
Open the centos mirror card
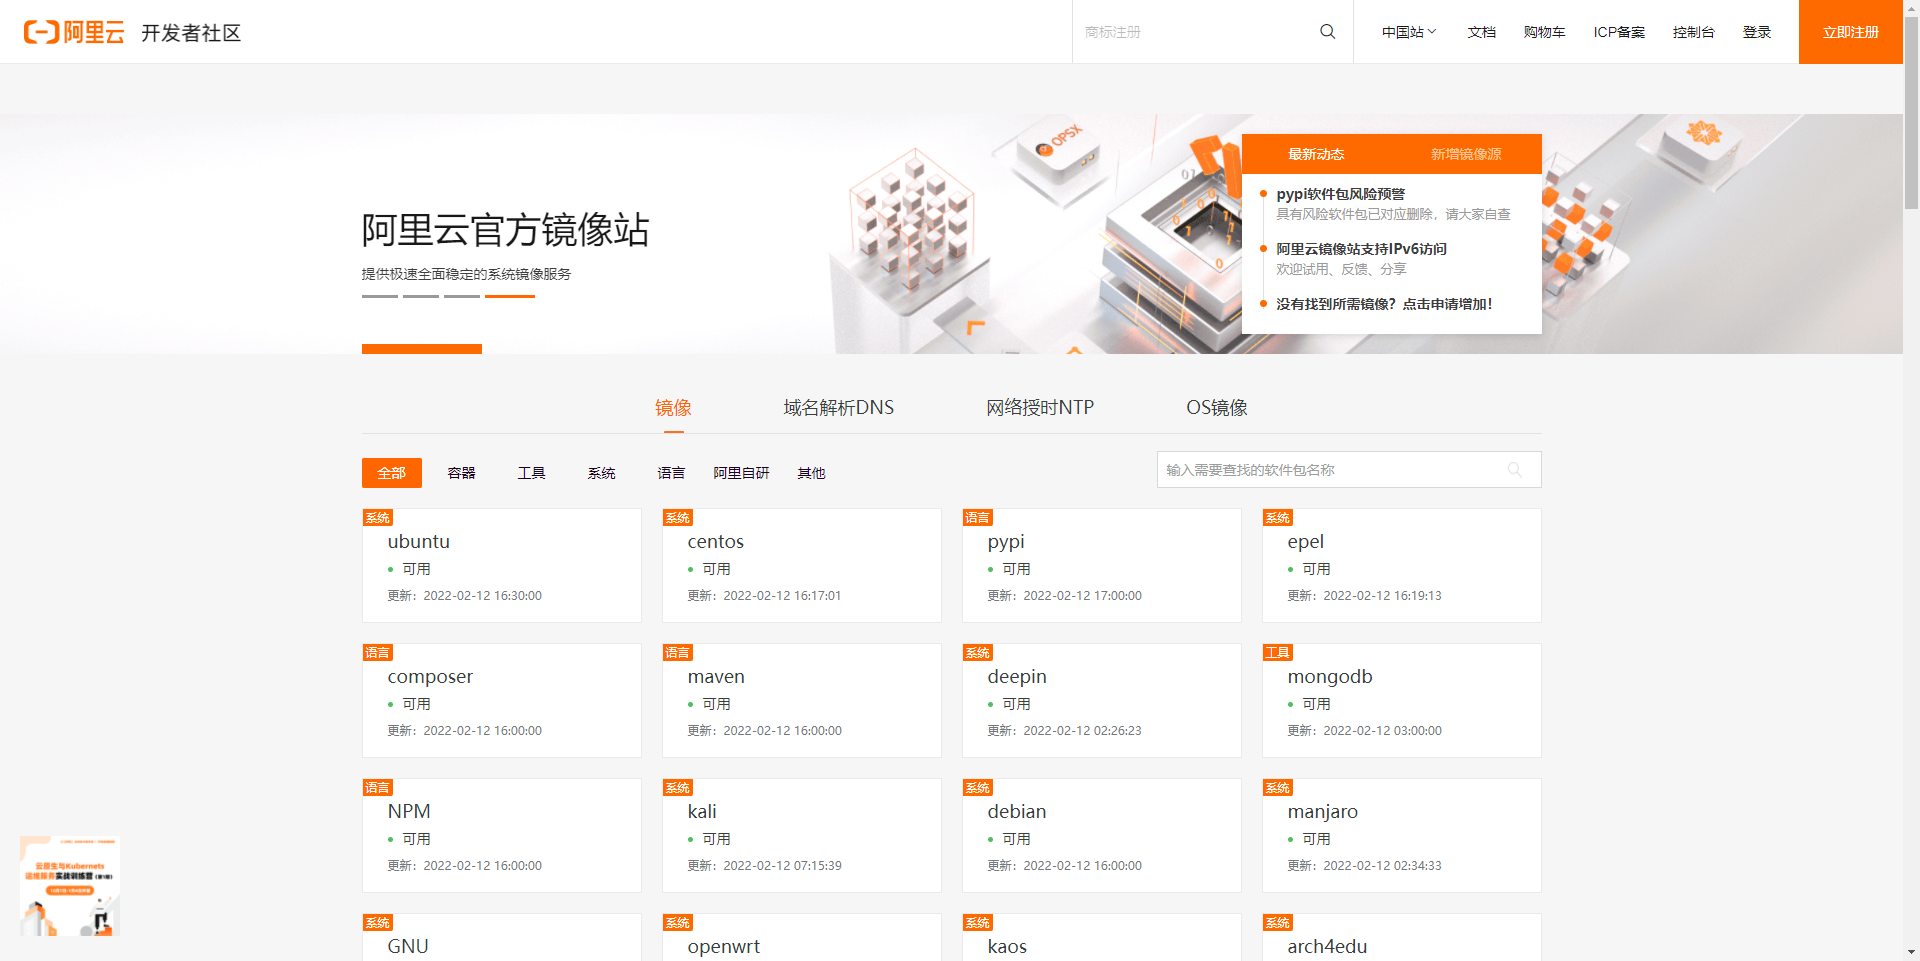pyautogui.click(x=802, y=565)
